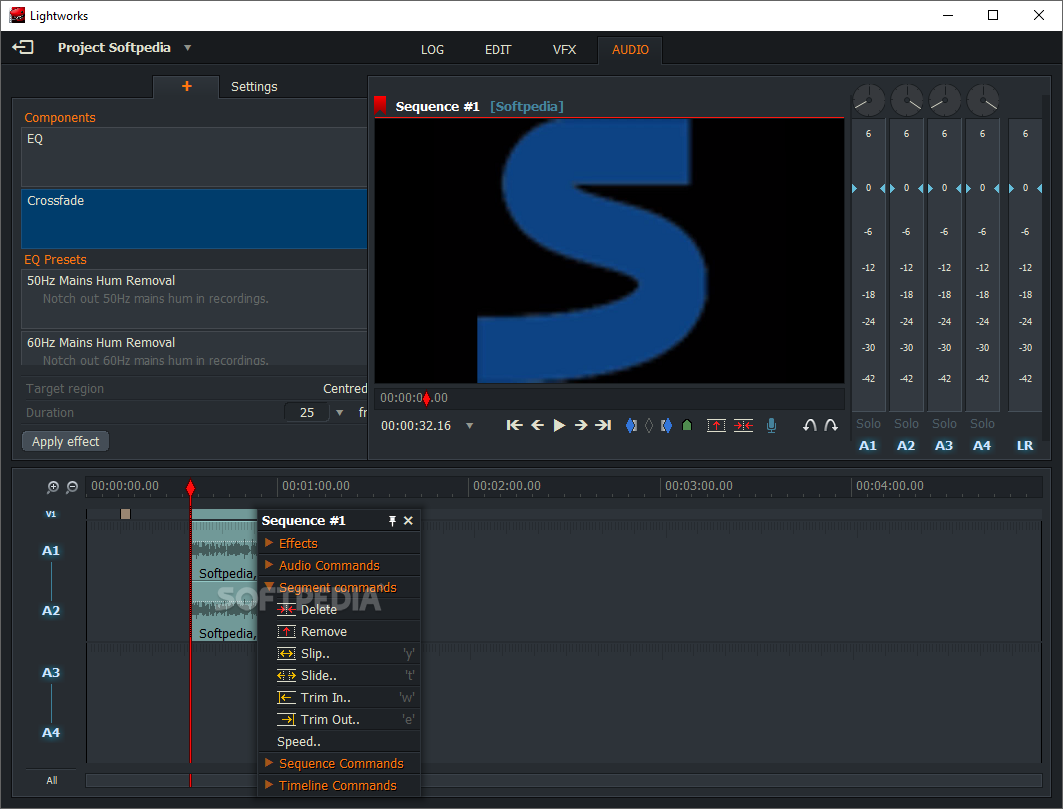The width and height of the screenshot is (1063, 809).
Task: Open the Project Softpedia dropdown arrow
Action: tap(188, 48)
